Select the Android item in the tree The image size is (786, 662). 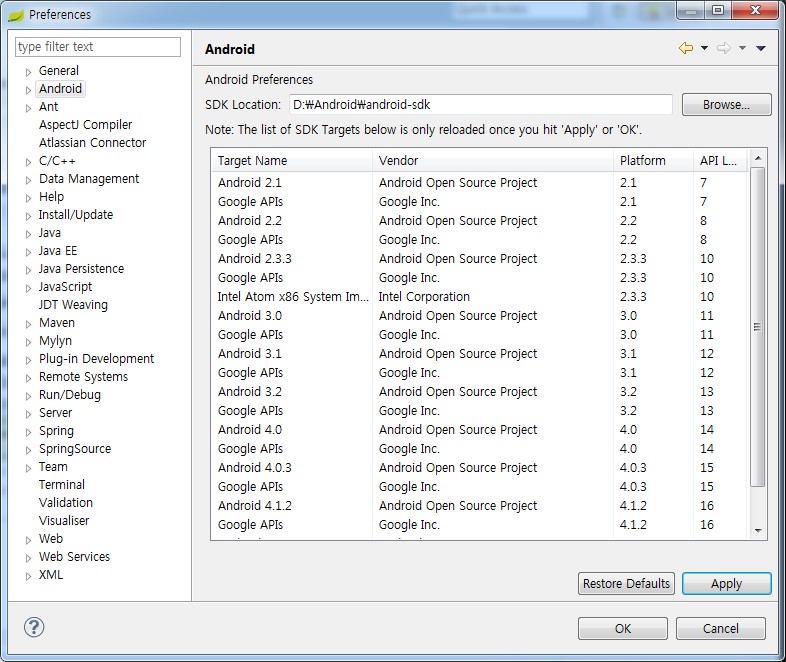coord(60,89)
